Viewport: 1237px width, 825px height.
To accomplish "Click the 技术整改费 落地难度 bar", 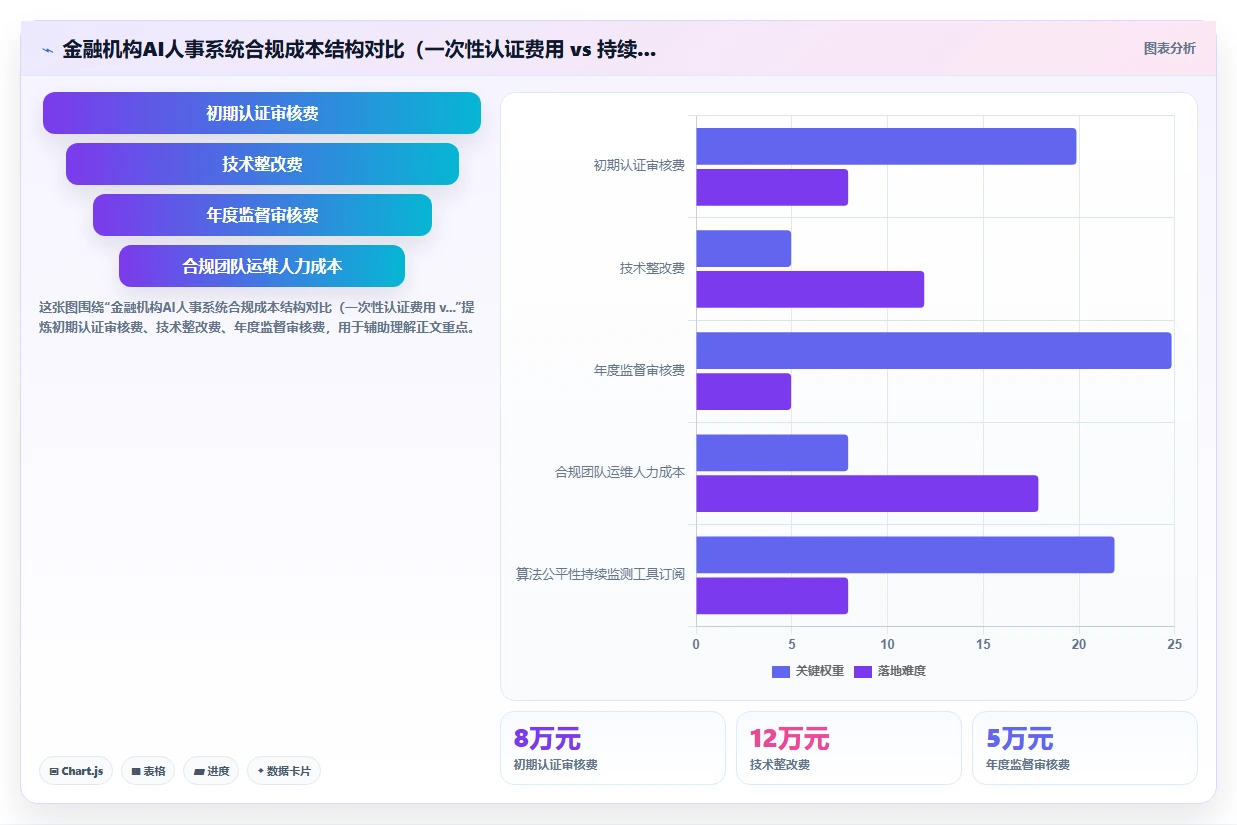I will [x=810, y=289].
